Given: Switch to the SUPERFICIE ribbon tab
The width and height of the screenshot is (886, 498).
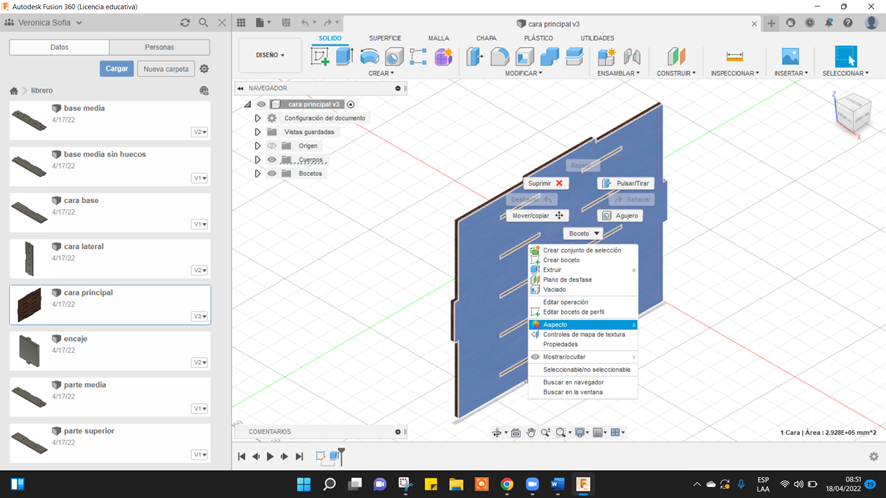Looking at the screenshot, I should tap(385, 38).
